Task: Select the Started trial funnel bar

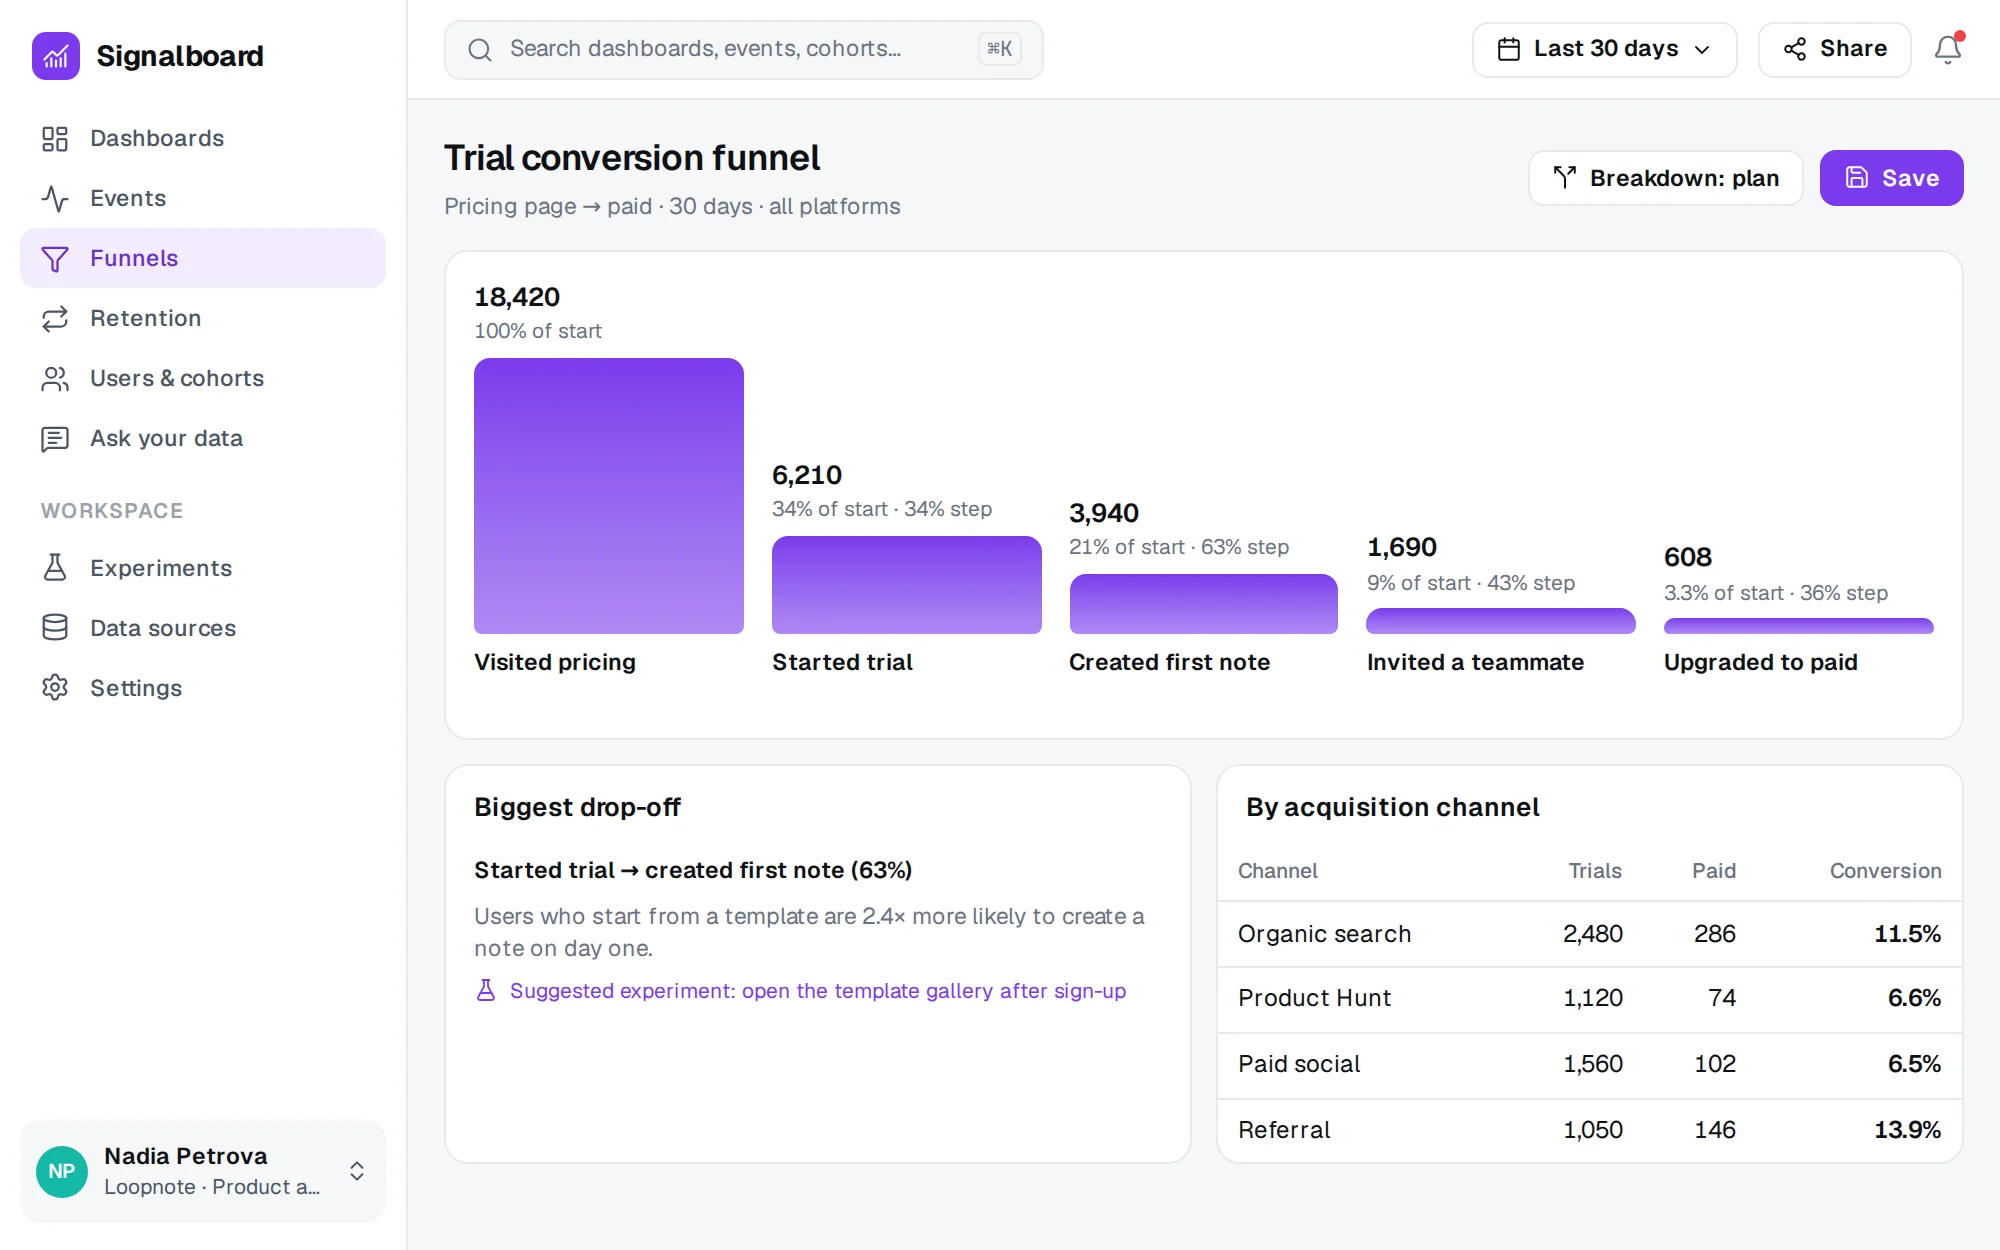Action: [907, 585]
